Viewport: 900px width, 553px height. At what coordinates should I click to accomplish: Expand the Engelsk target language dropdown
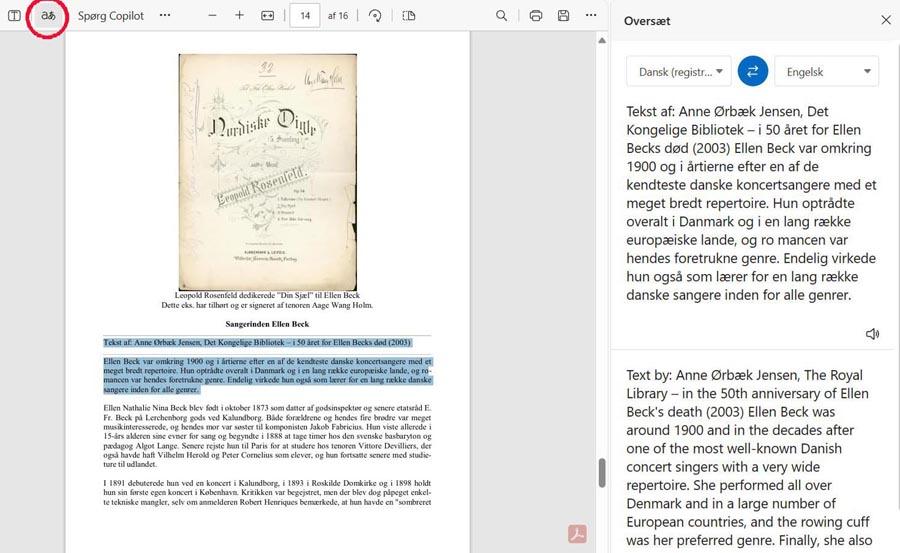point(827,72)
